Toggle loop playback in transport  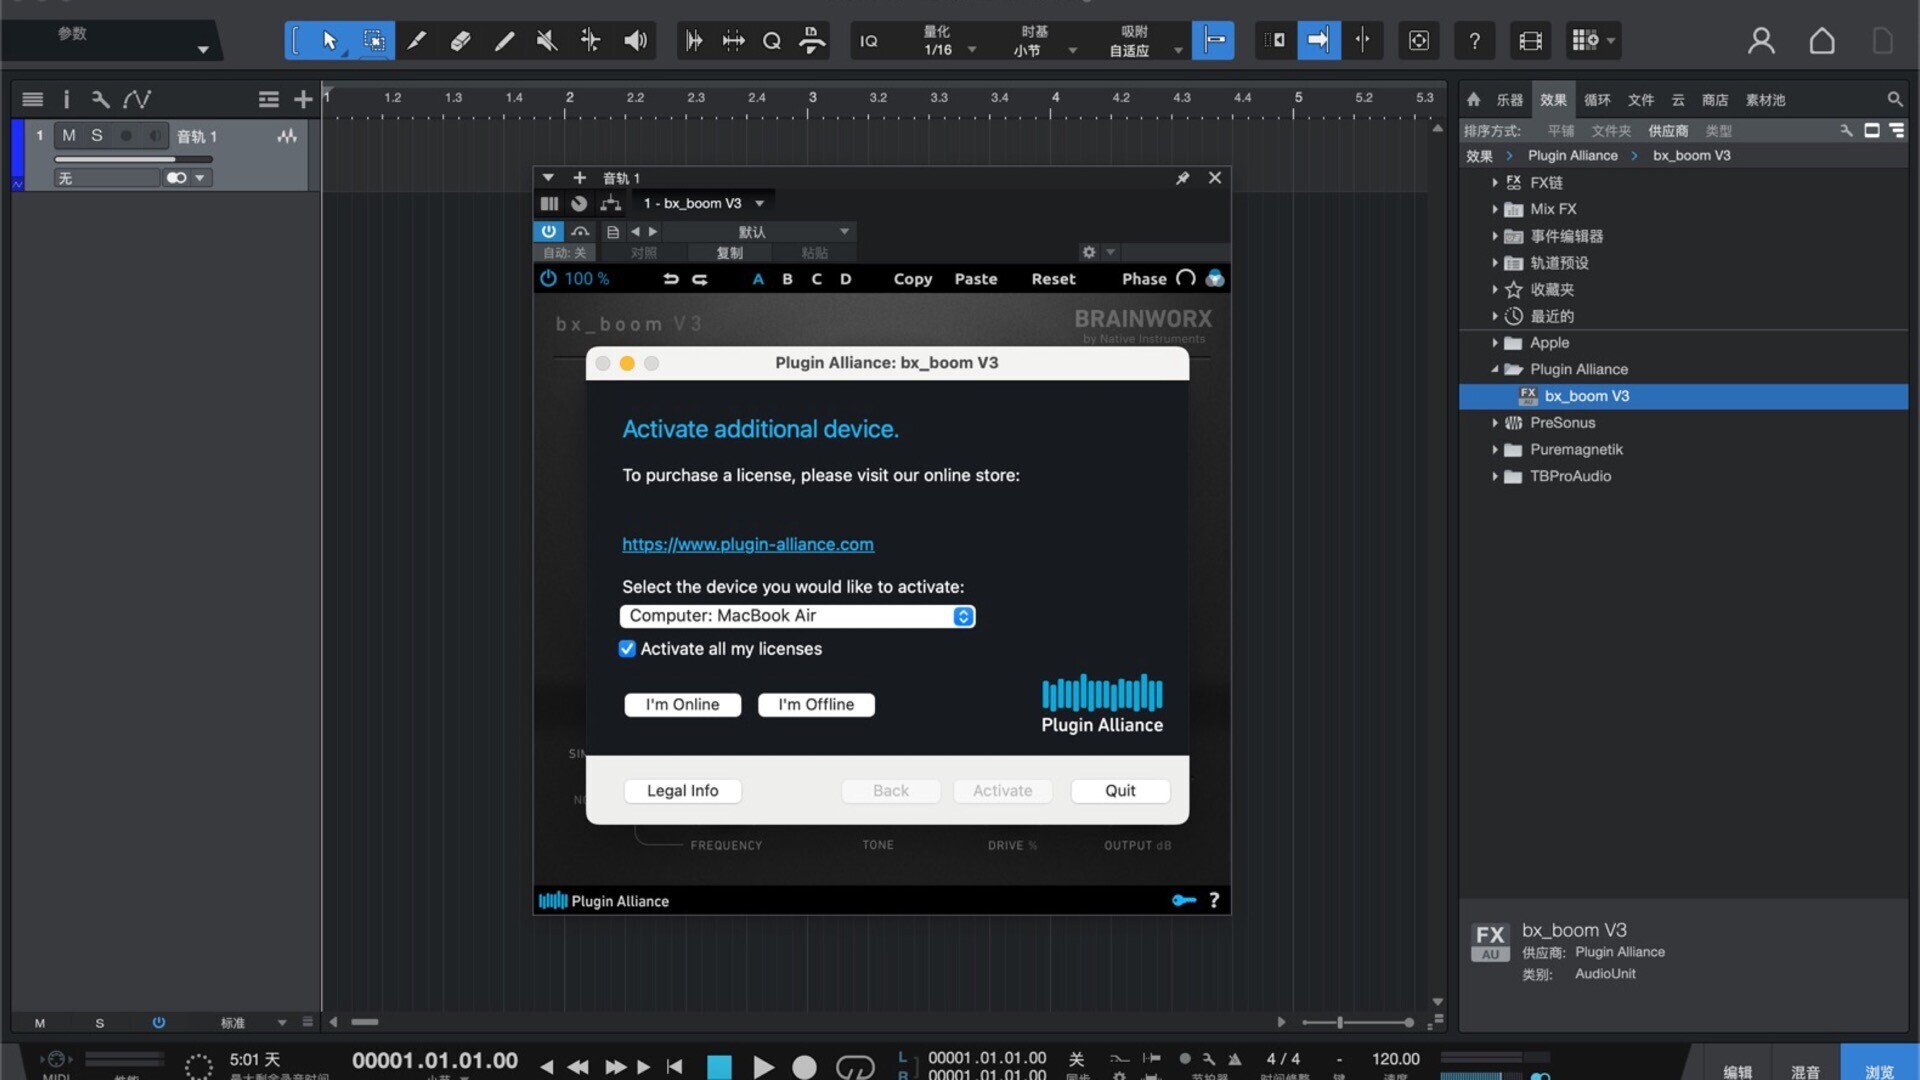(x=855, y=1067)
